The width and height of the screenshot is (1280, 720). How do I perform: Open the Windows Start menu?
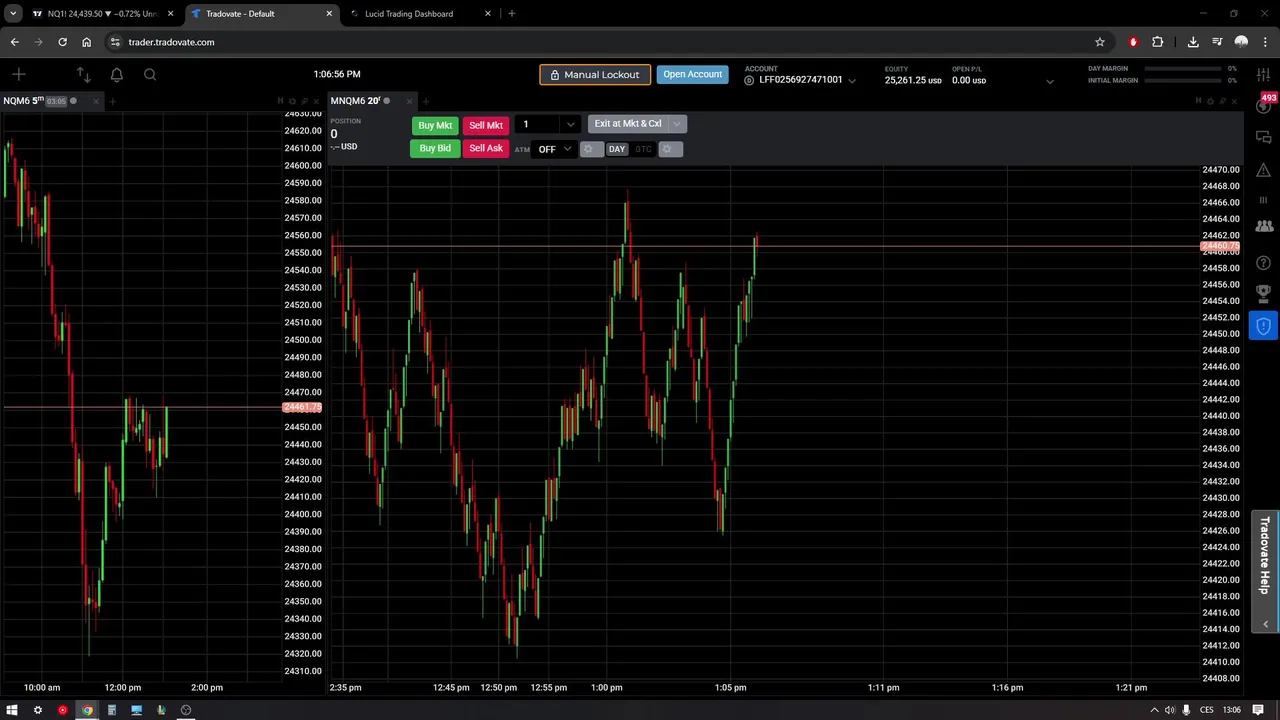click(x=12, y=710)
